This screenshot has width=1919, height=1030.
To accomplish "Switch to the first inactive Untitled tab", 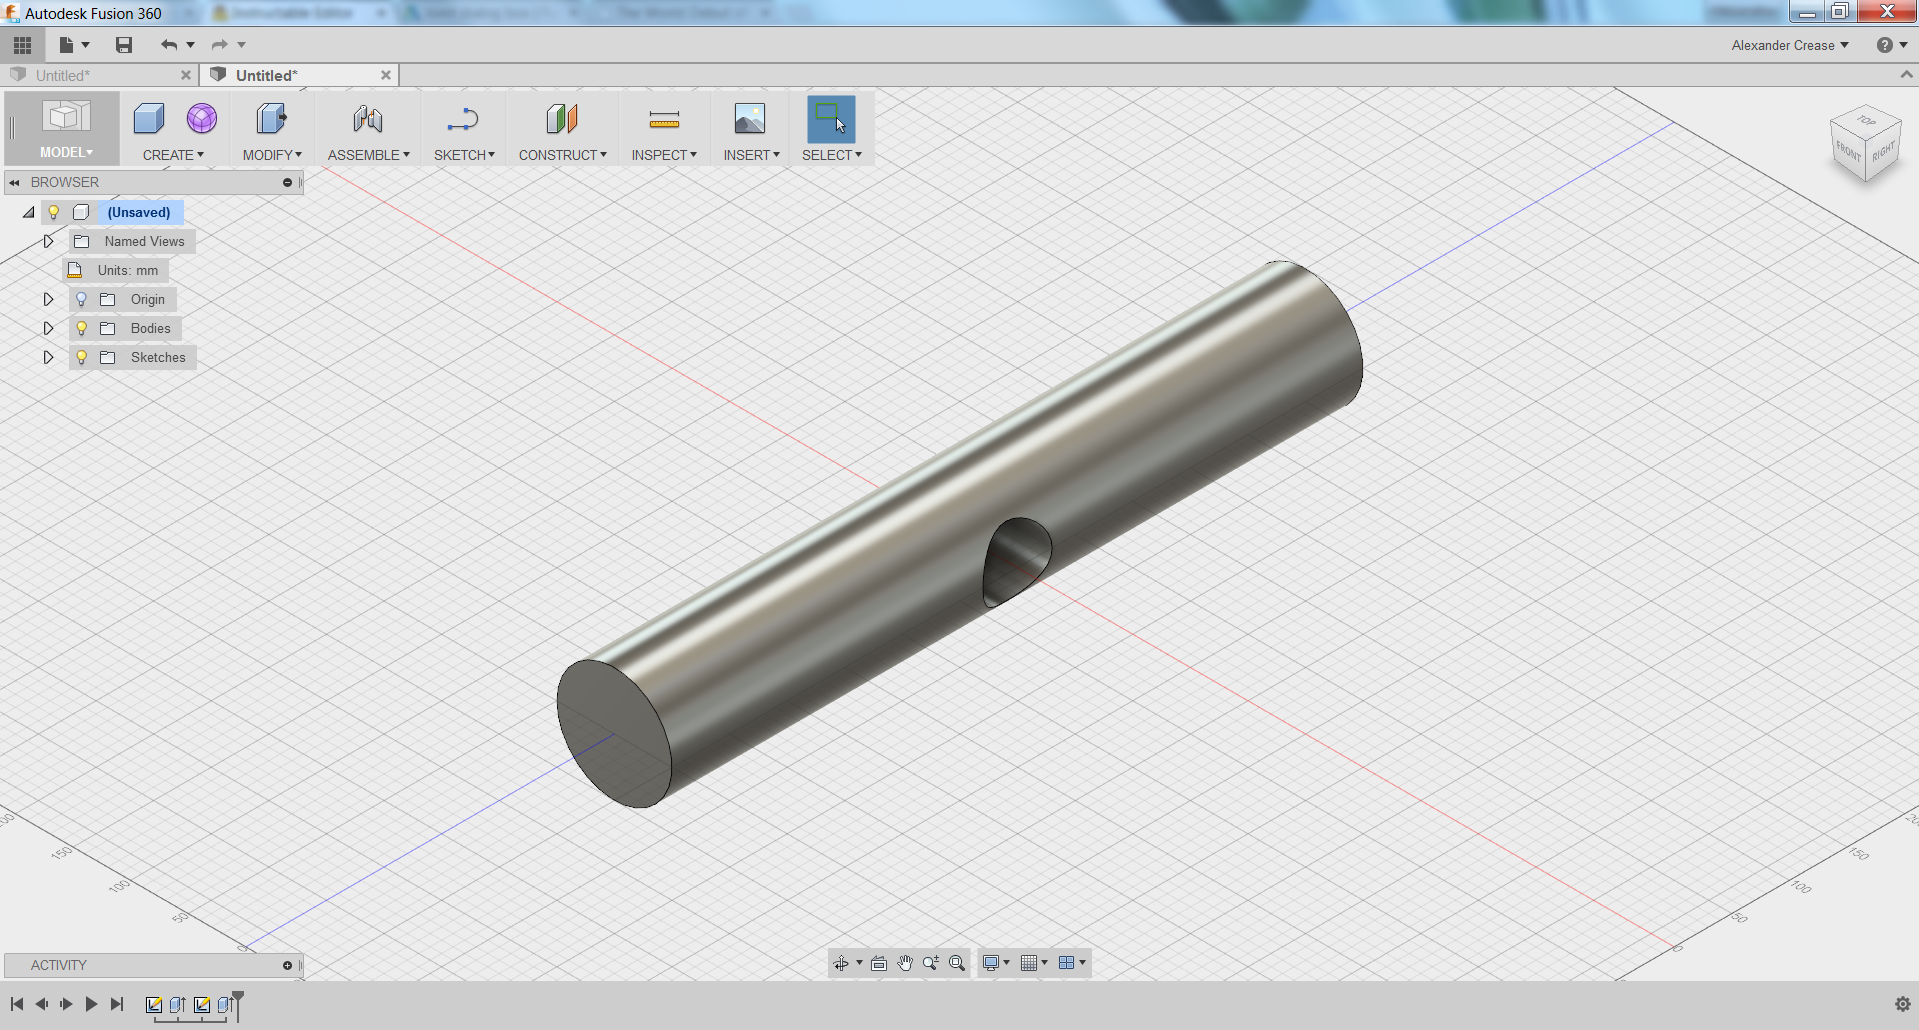I will (x=62, y=75).
